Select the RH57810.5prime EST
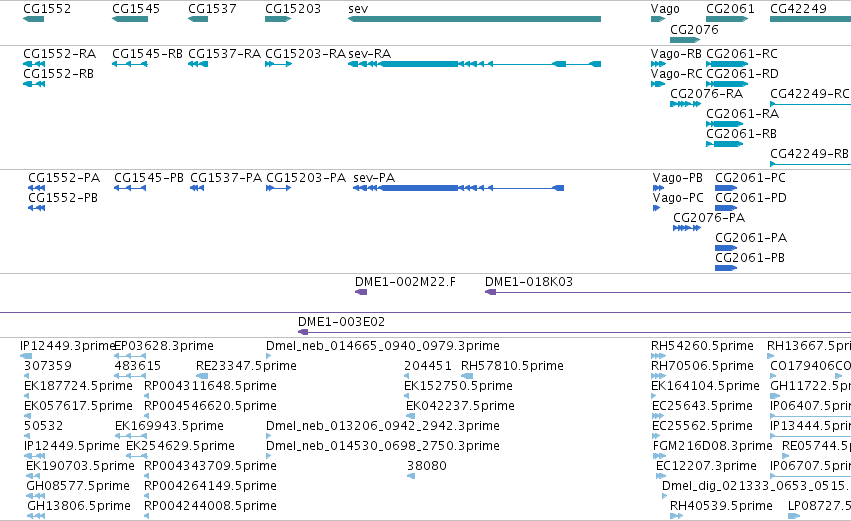 pos(467,376)
